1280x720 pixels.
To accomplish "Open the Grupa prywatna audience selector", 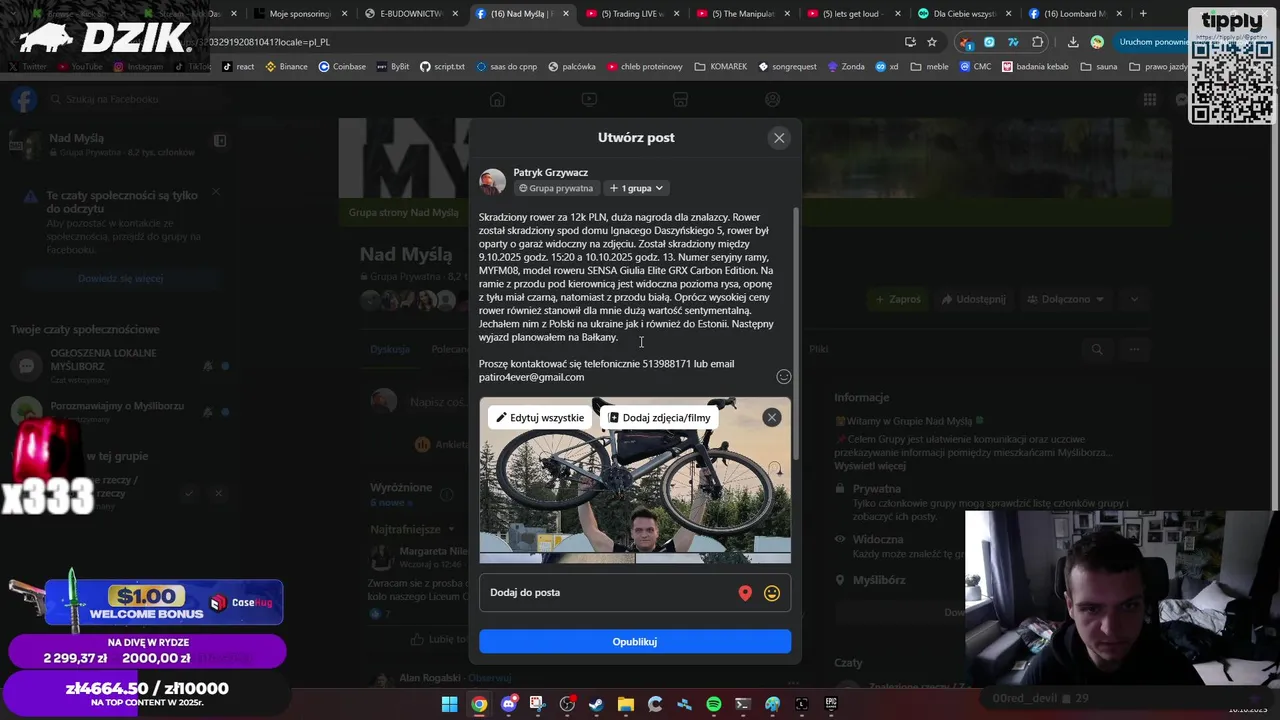I will coord(556,188).
